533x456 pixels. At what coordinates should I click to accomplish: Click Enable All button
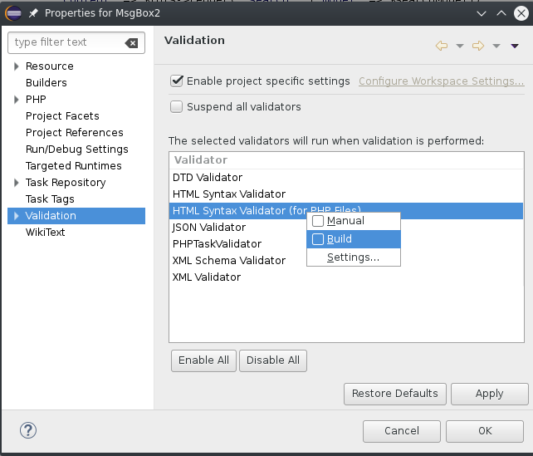pyautogui.click(x=204, y=360)
